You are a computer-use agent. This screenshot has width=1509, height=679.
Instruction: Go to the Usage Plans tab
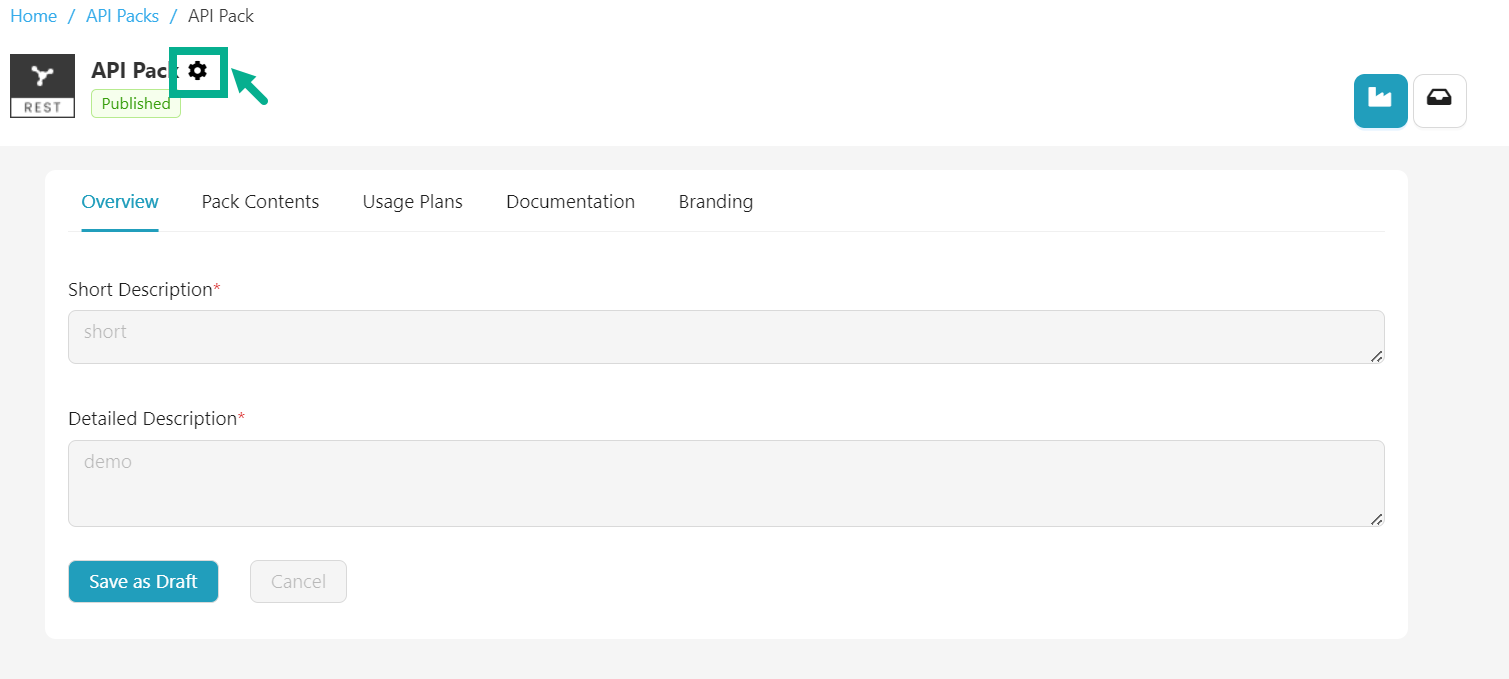412,202
